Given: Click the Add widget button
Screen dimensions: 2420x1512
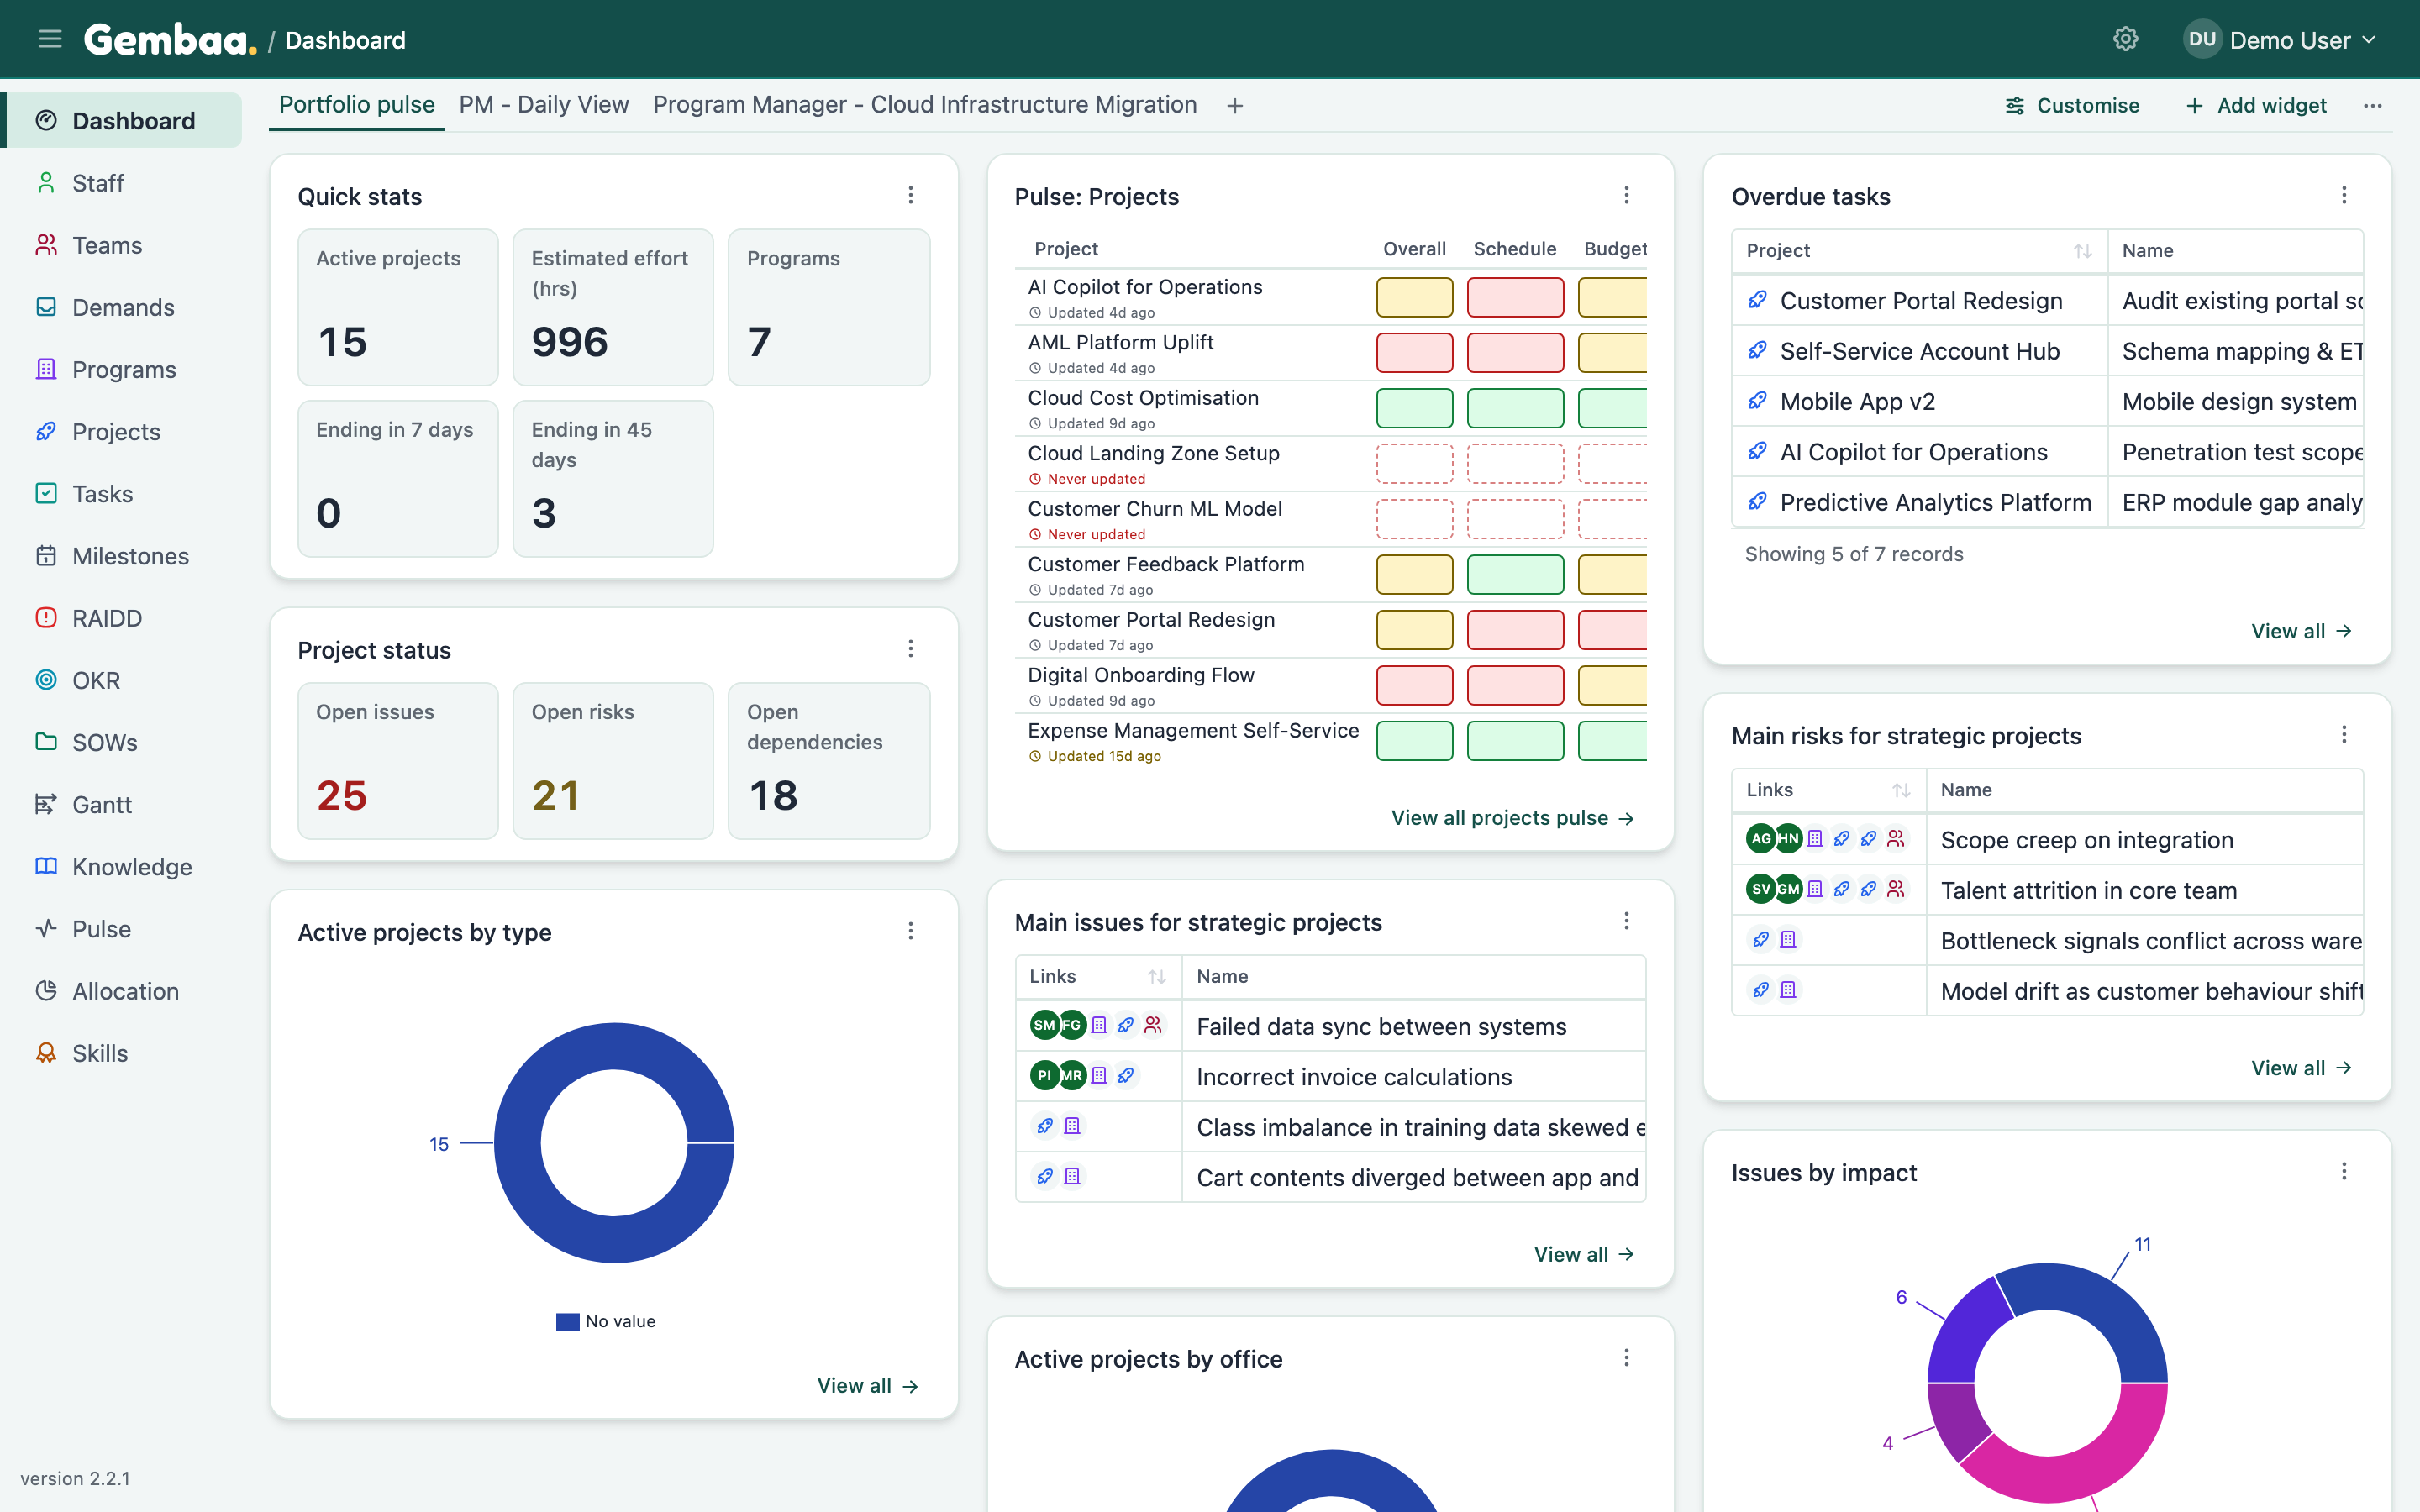Looking at the screenshot, I should [2256, 105].
